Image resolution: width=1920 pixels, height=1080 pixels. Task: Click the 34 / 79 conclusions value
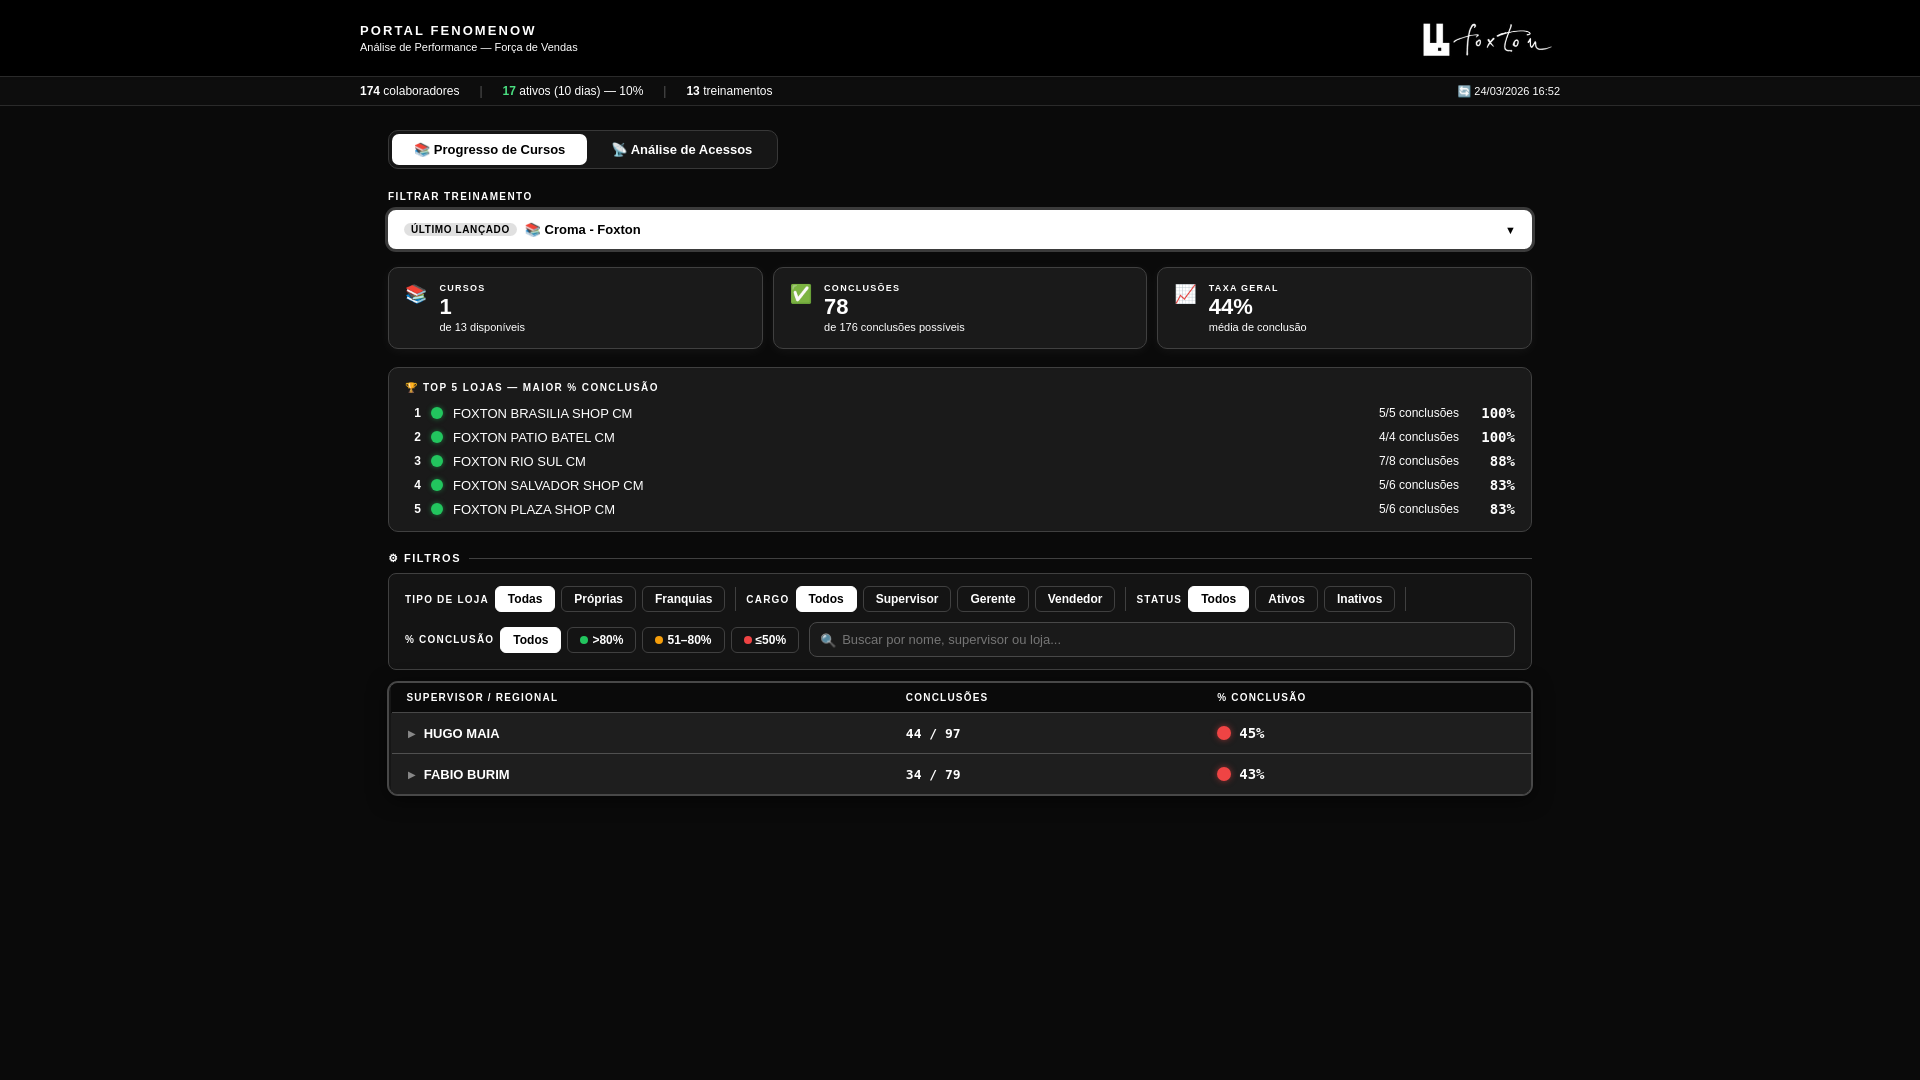coord(933,775)
